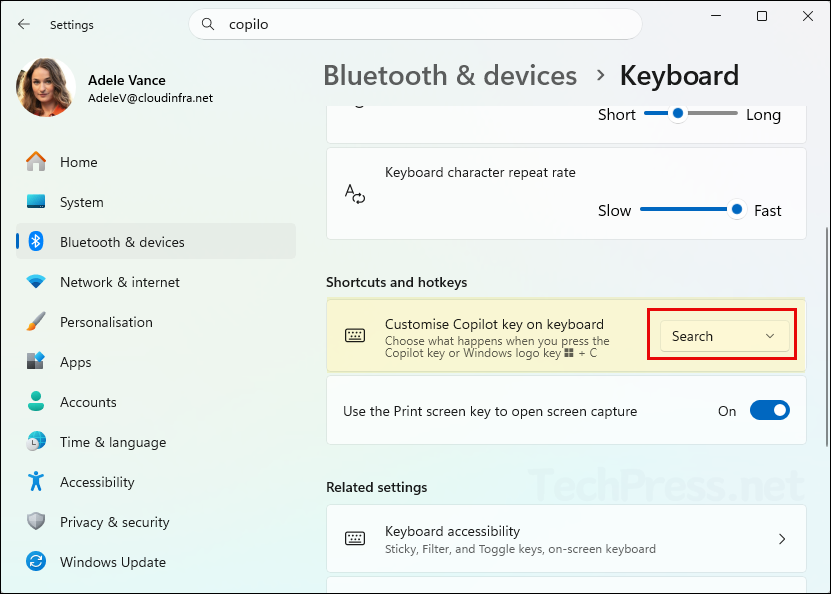Select the Keyboard breadcrumb heading

[679, 75]
